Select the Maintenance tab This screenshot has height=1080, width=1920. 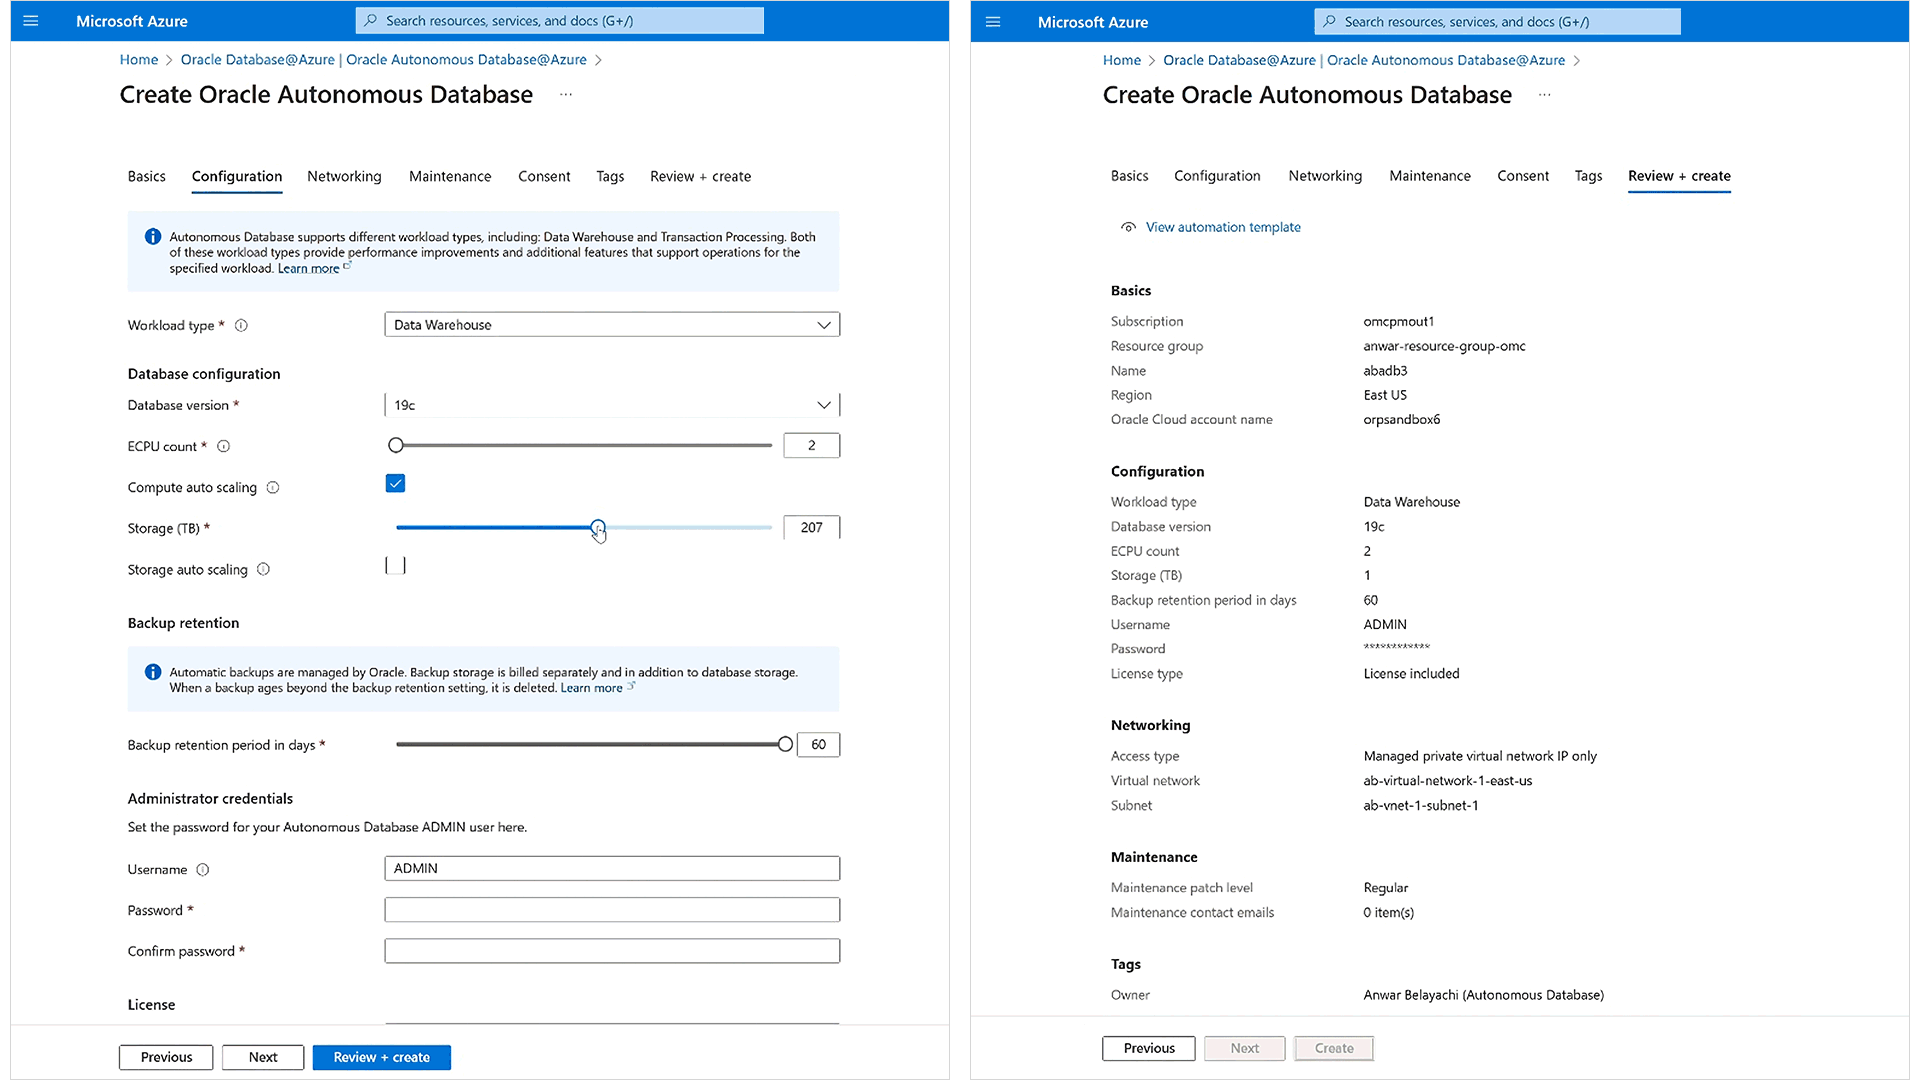[x=450, y=176]
